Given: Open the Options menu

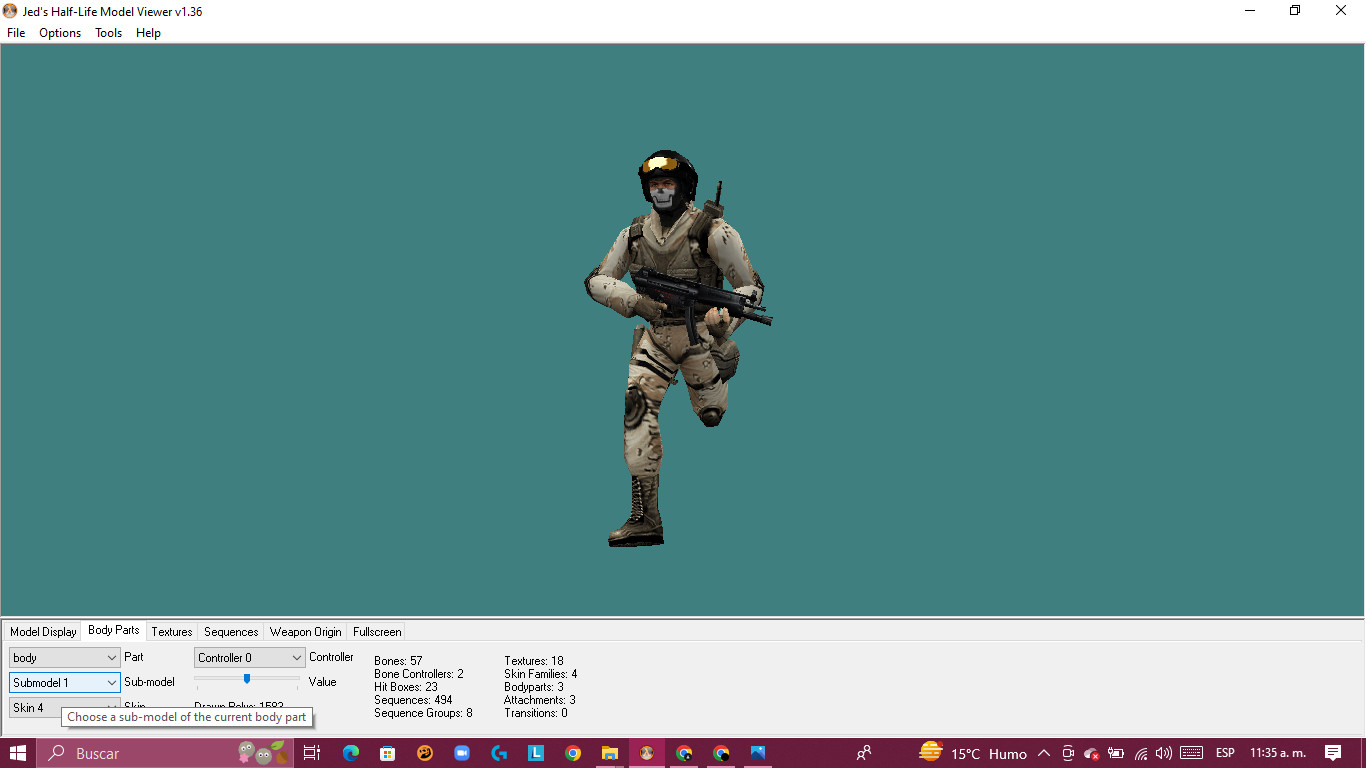Looking at the screenshot, I should click(x=59, y=32).
